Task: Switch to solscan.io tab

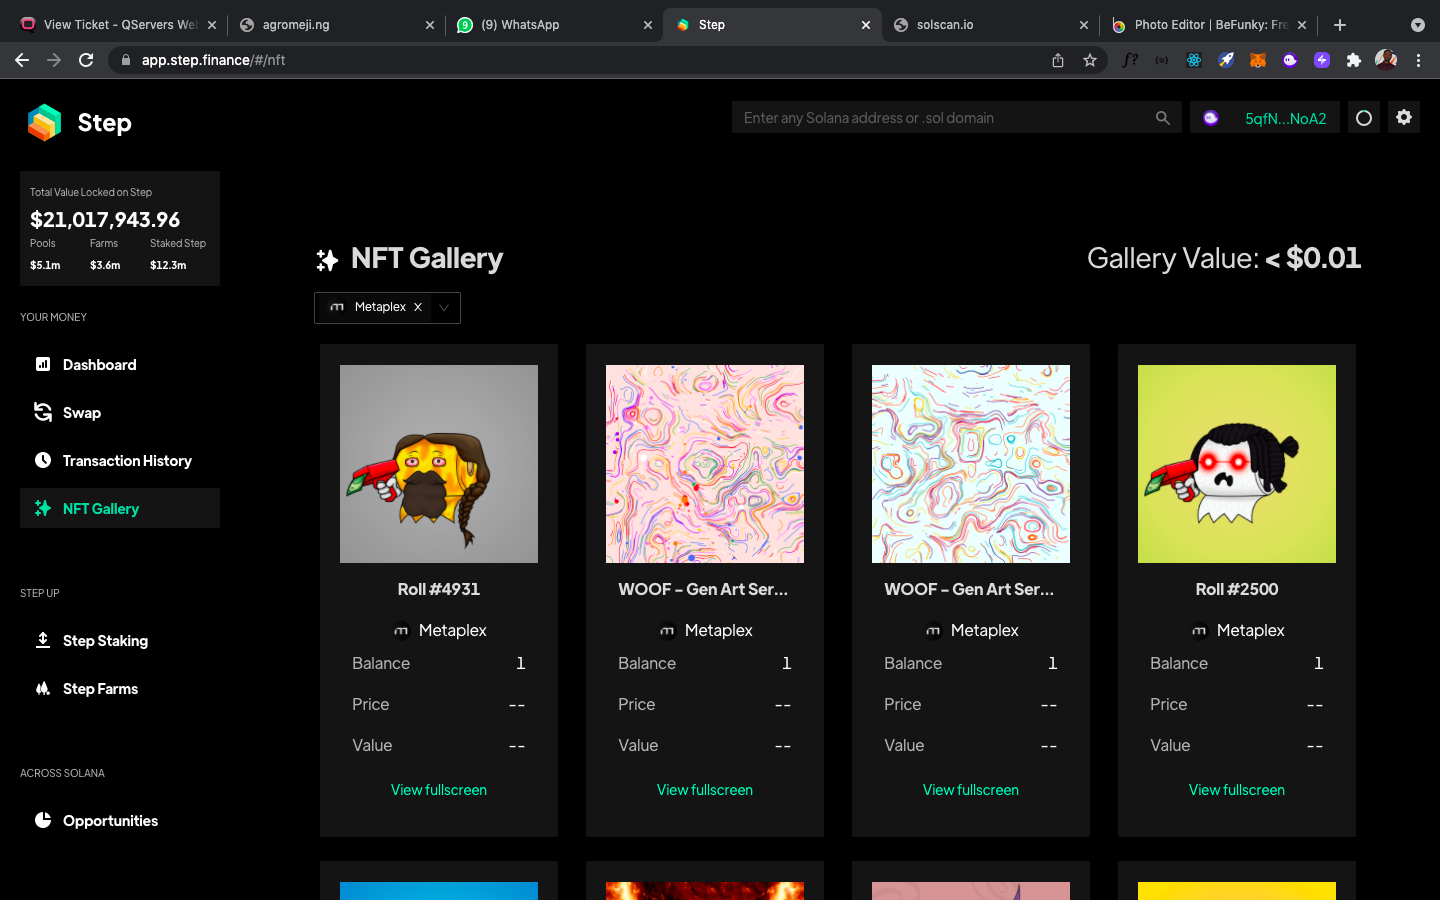Action: click(990, 25)
